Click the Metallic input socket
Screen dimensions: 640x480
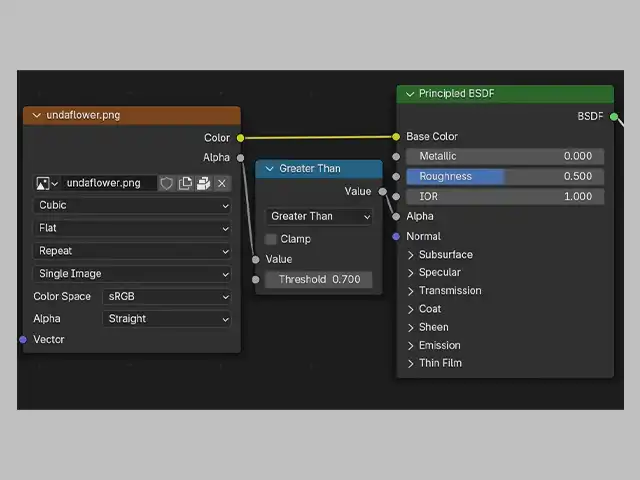tap(396, 156)
